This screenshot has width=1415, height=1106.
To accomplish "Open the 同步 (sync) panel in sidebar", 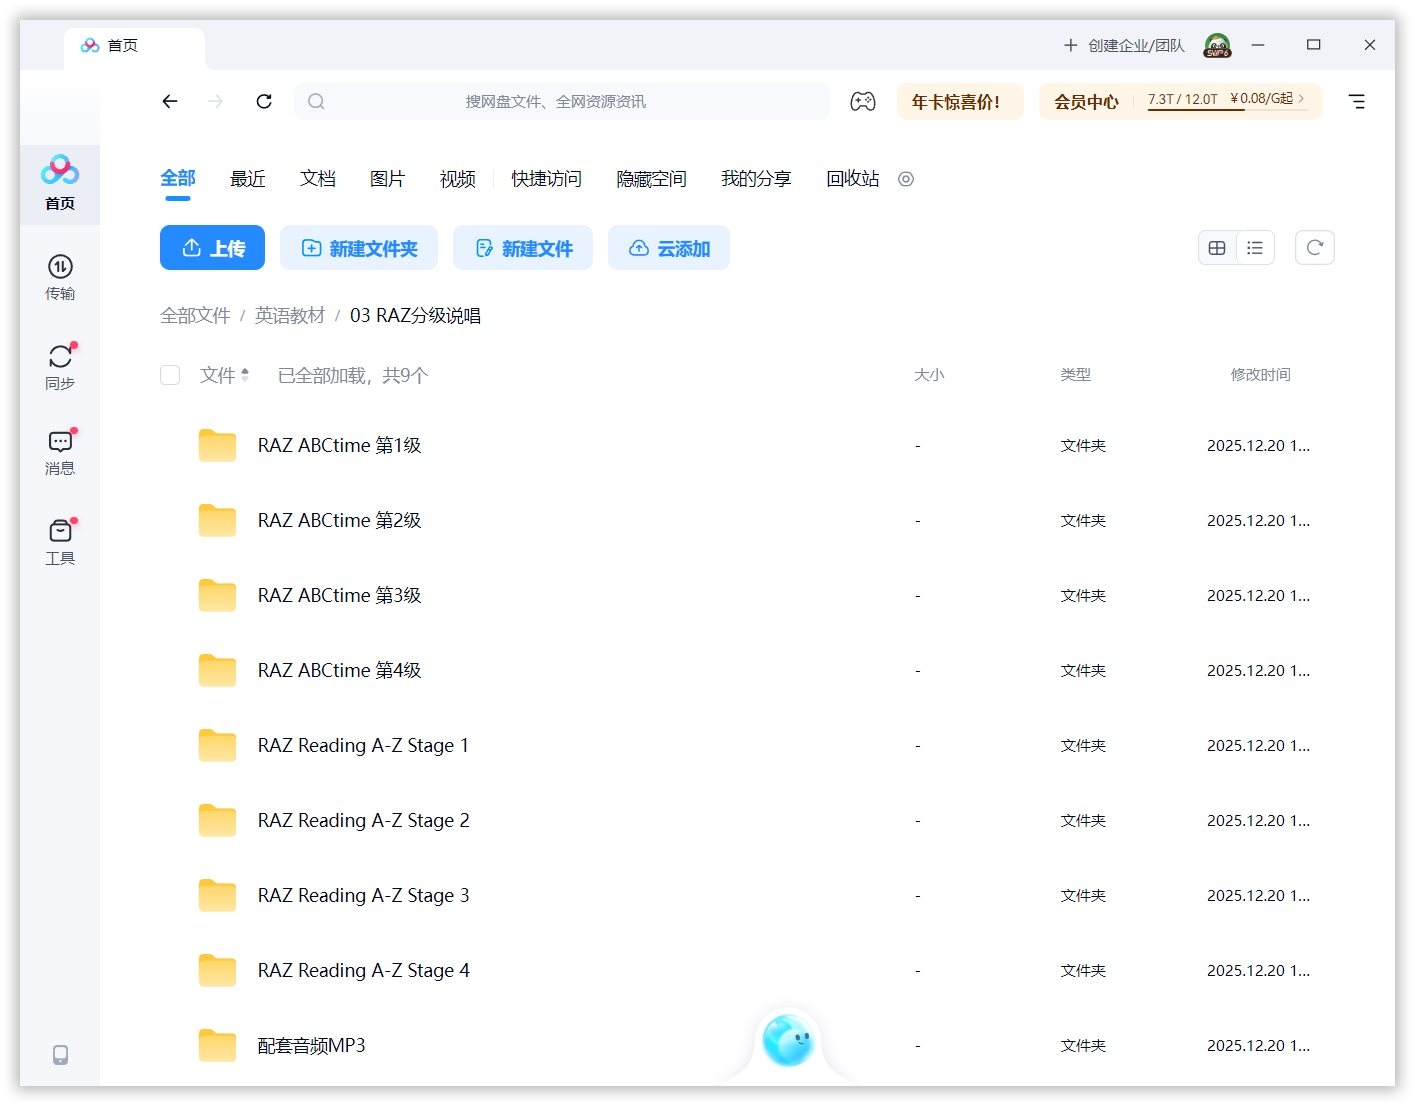I will 60,366.
